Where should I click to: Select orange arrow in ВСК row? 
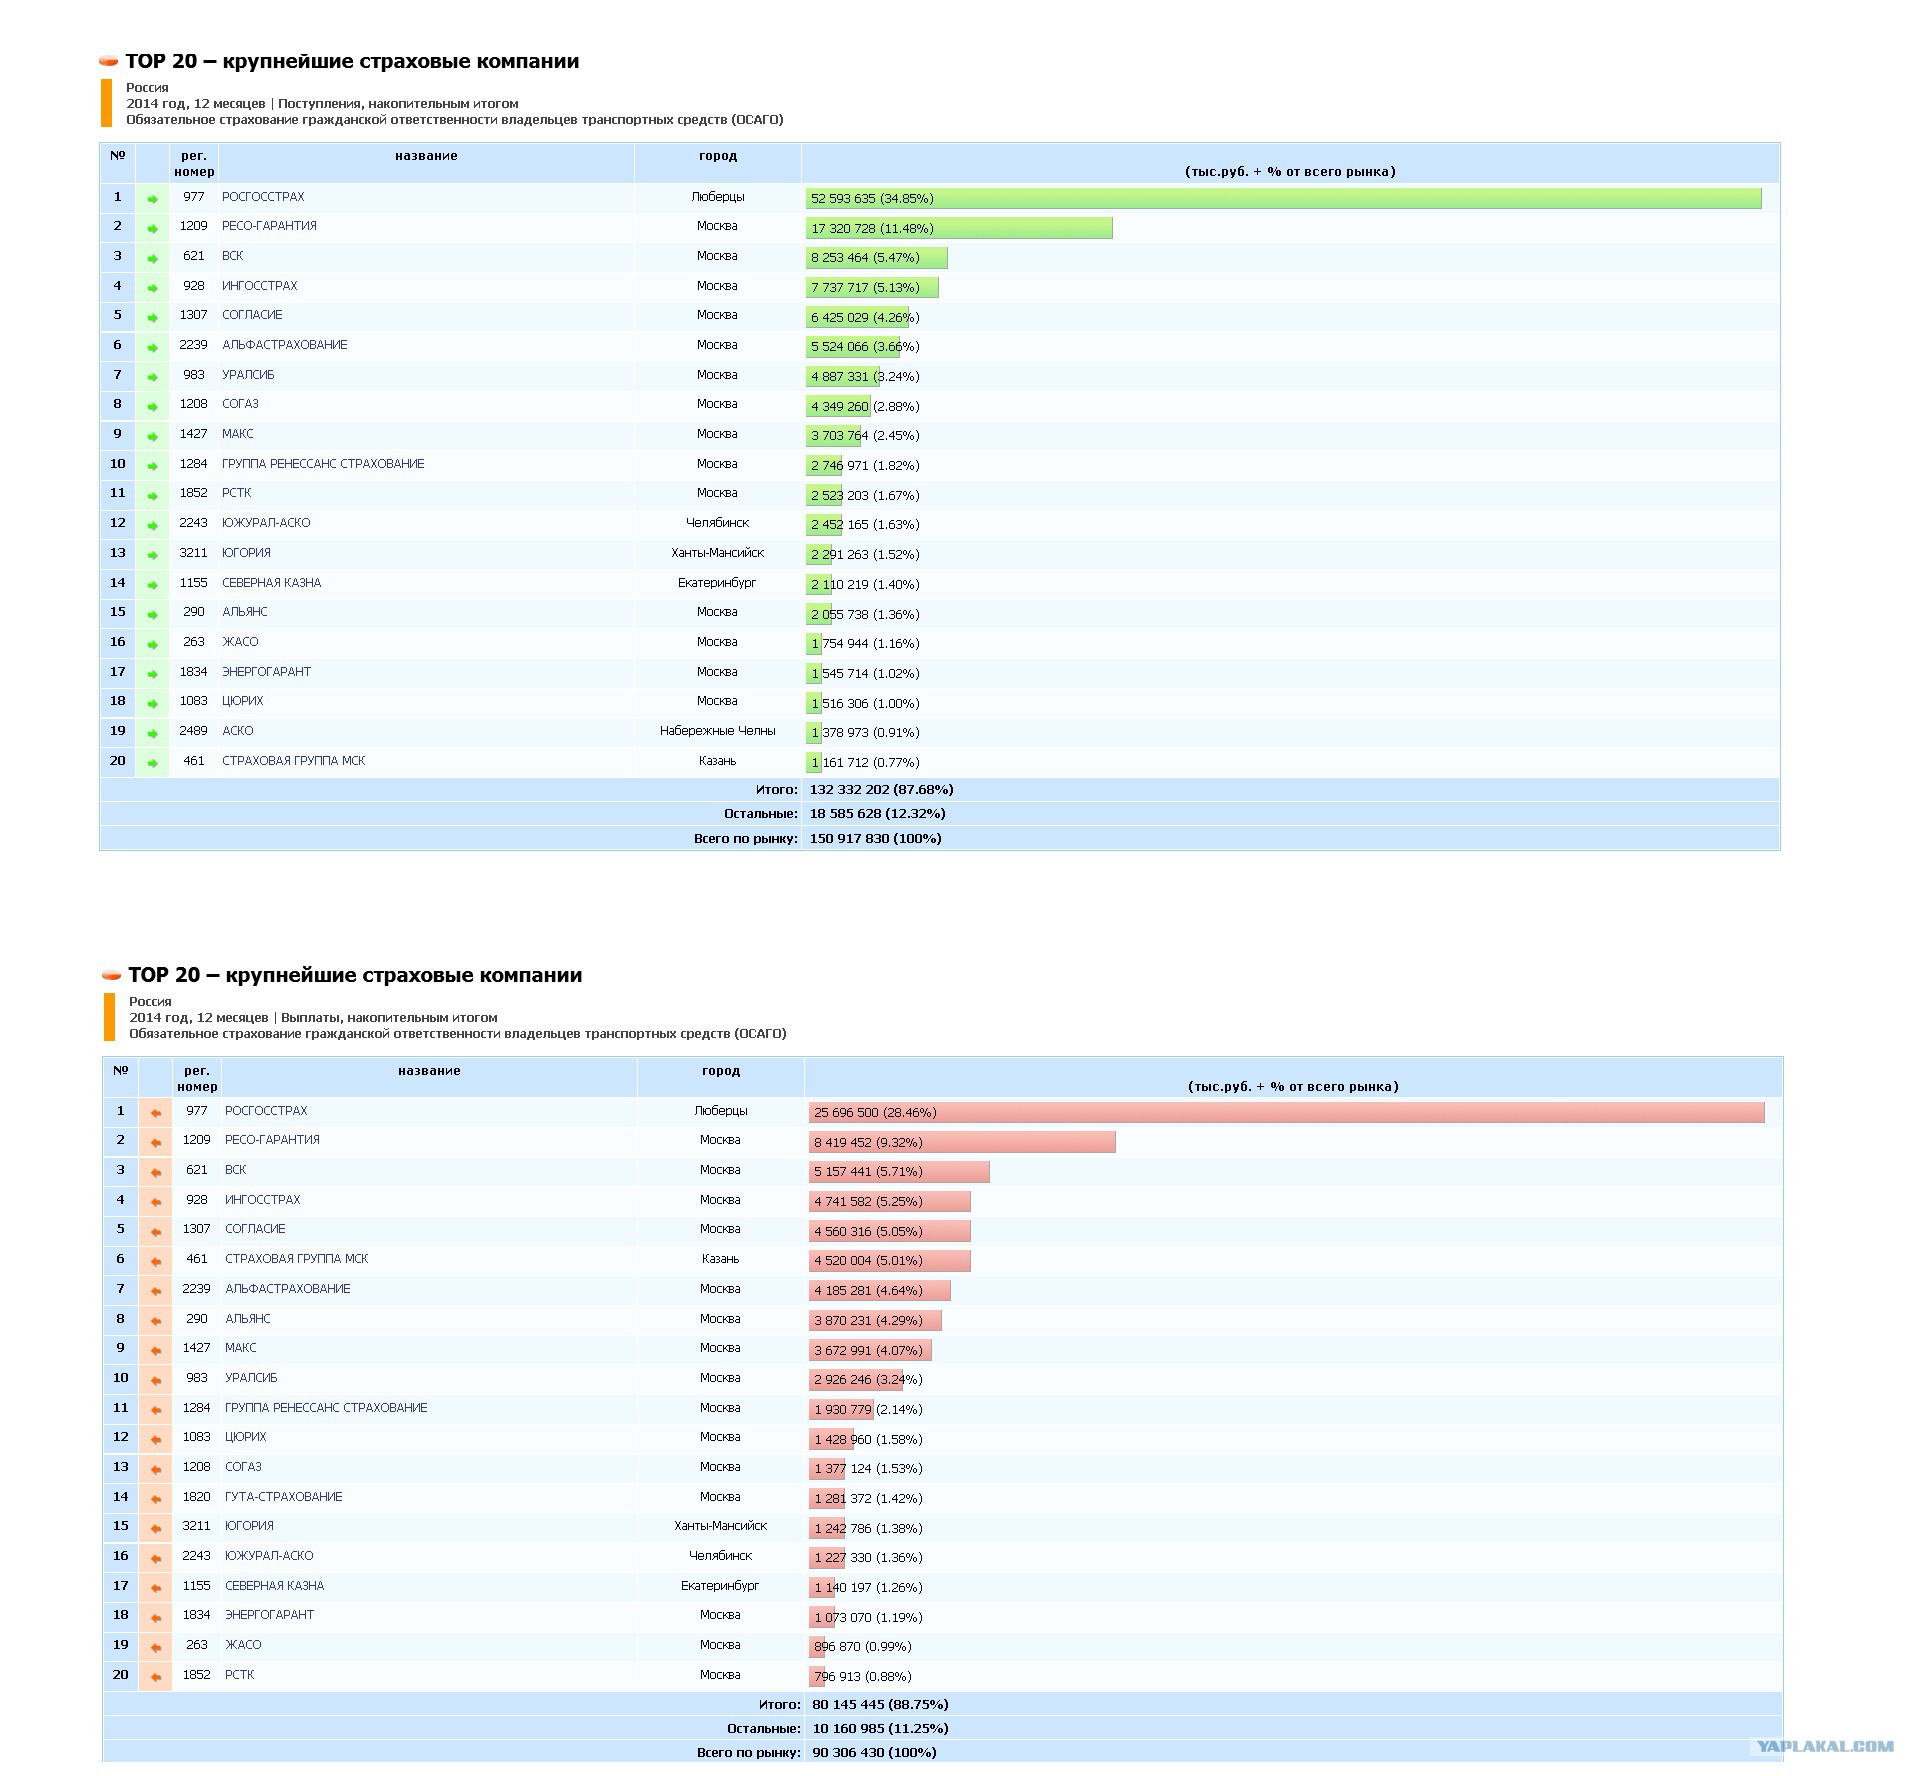tap(156, 1172)
